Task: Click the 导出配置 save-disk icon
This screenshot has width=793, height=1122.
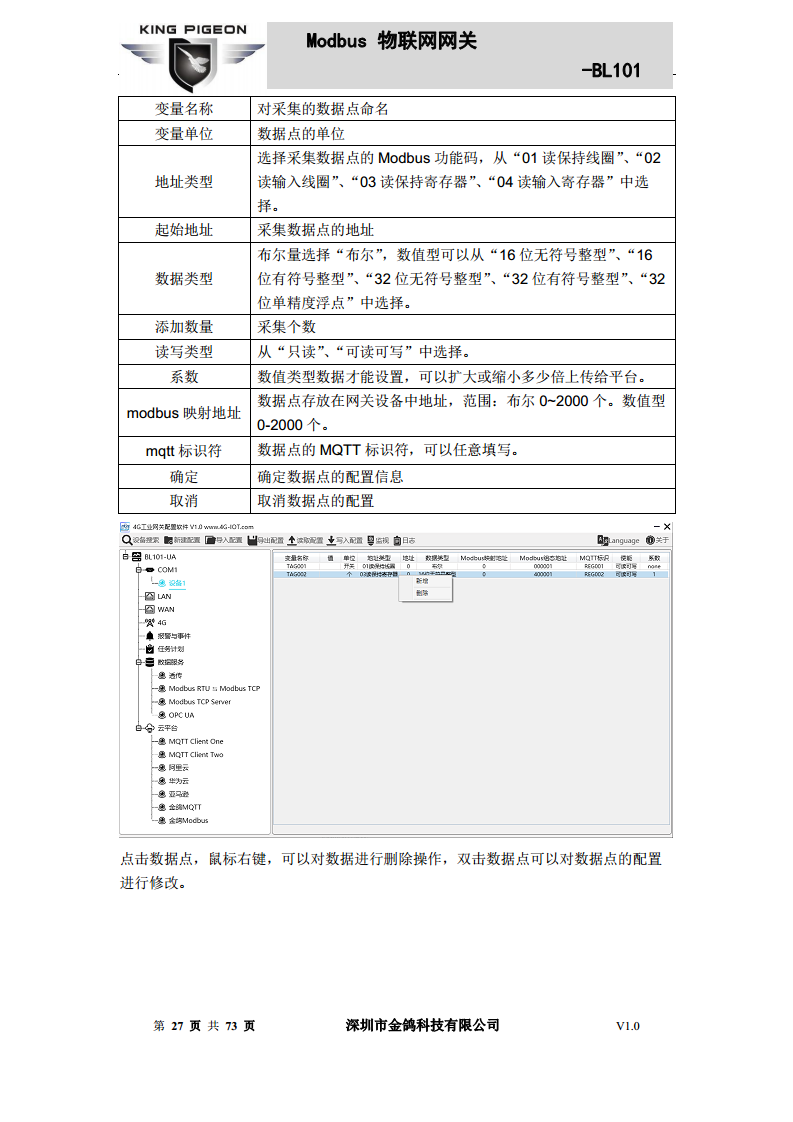Action: [253, 540]
